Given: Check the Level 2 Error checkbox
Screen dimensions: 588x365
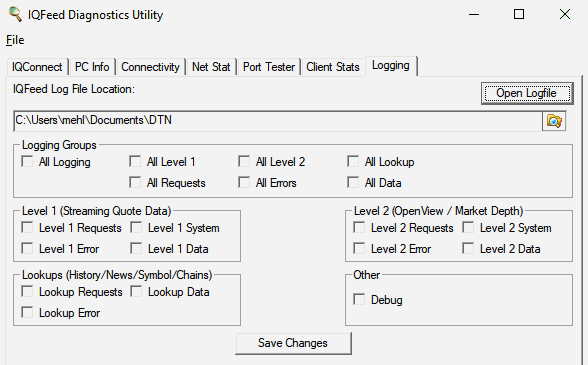Looking at the screenshot, I should (x=359, y=249).
